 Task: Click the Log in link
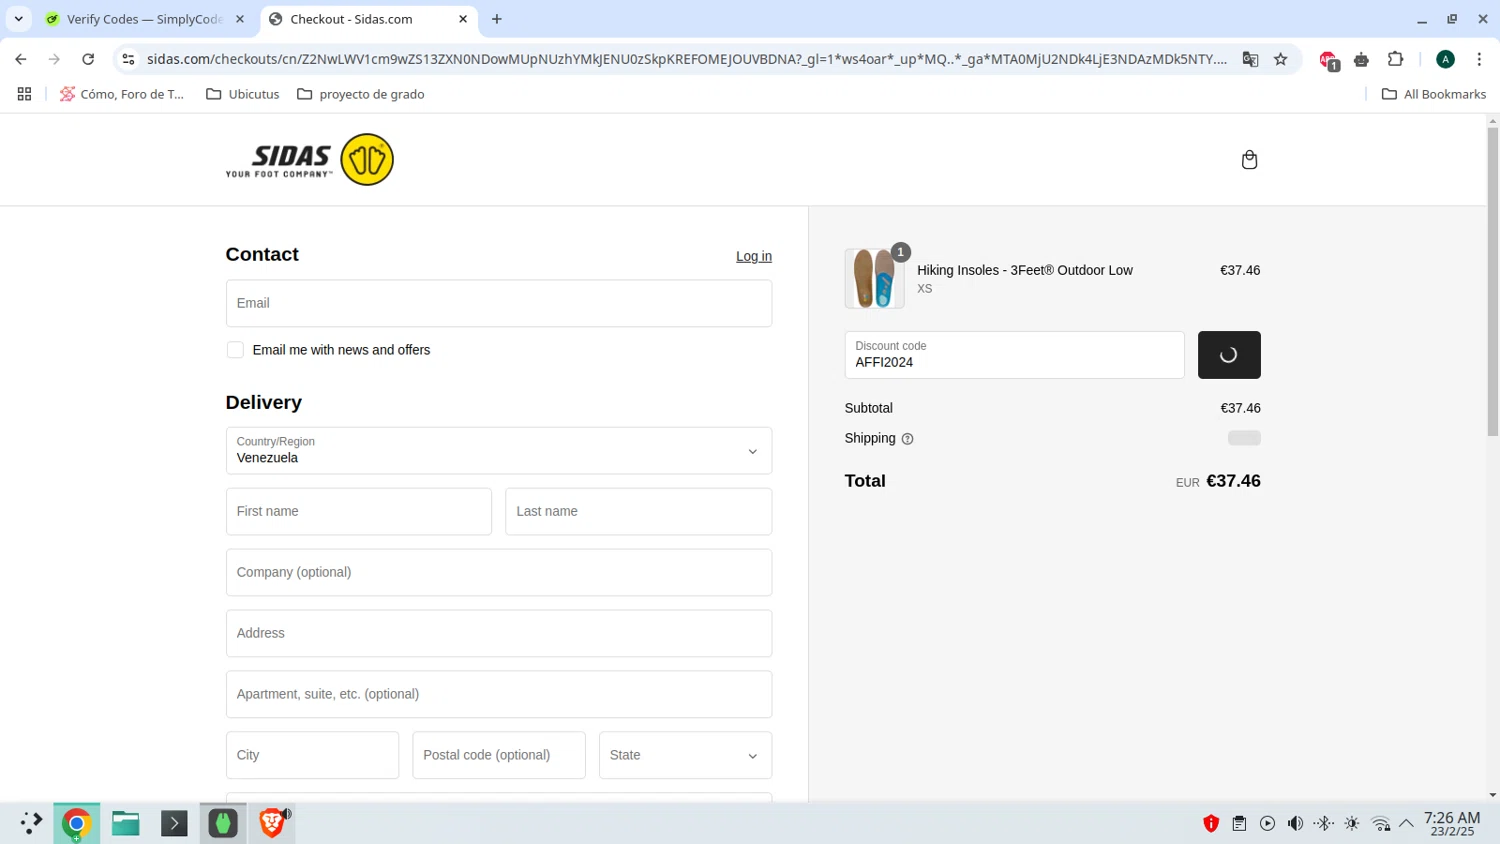(754, 256)
